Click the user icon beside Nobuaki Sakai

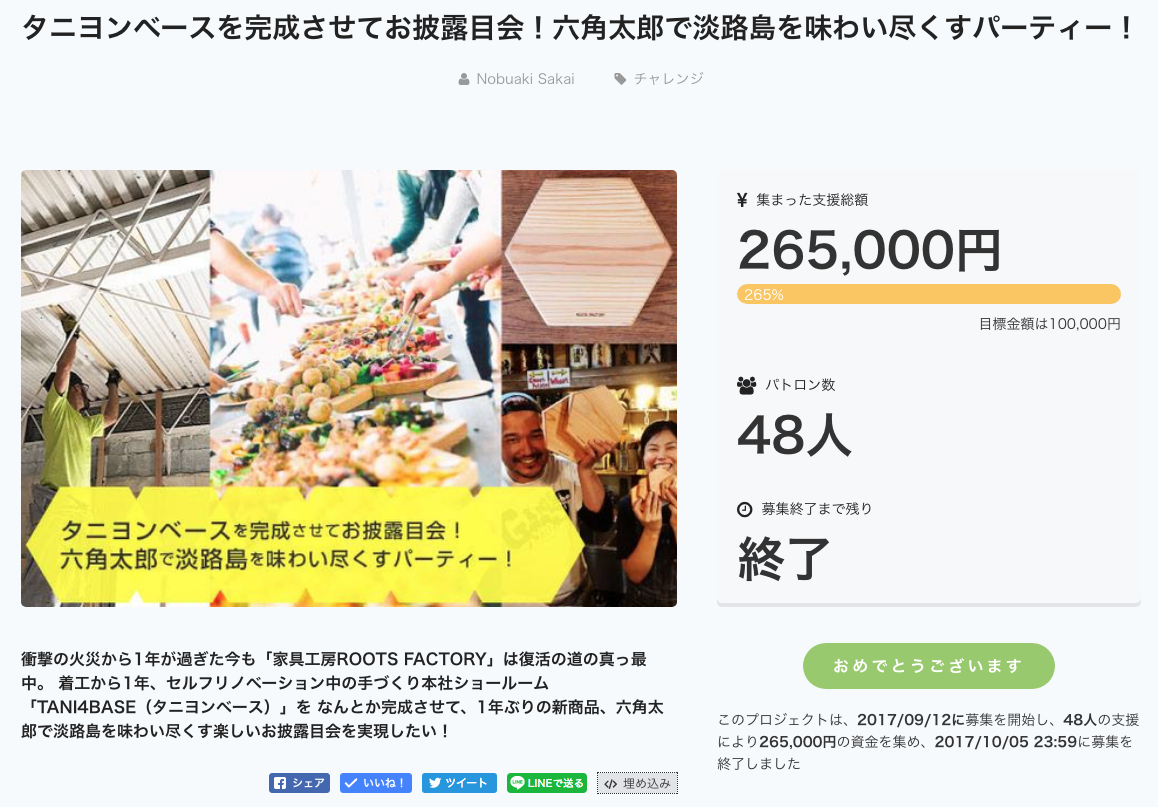464,79
